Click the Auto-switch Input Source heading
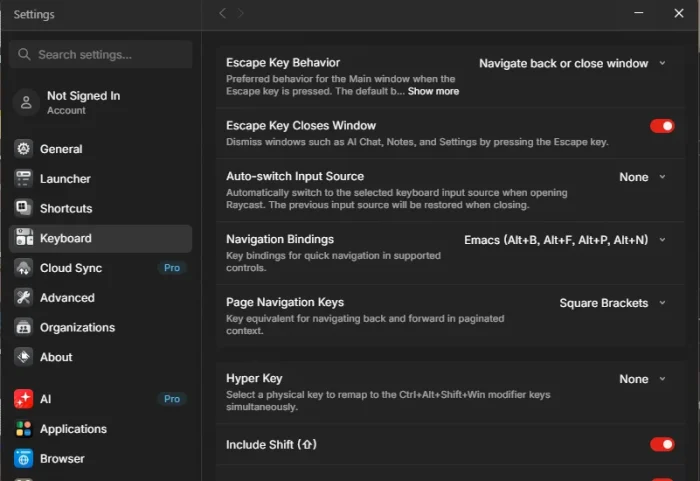Image resolution: width=700 pixels, height=481 pixels. 295,176
